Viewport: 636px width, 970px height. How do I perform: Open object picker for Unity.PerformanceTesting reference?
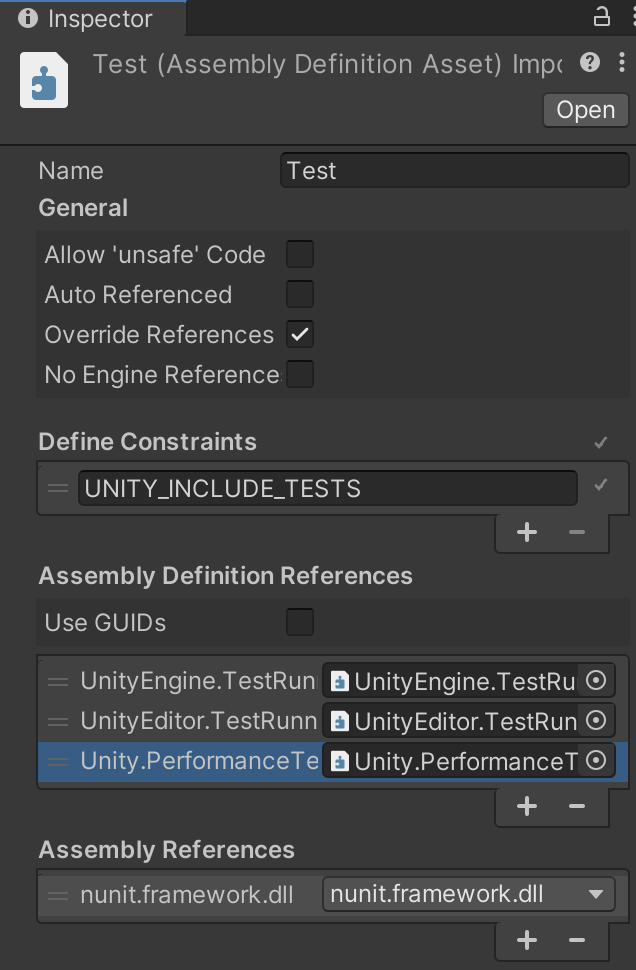(596, 761)
